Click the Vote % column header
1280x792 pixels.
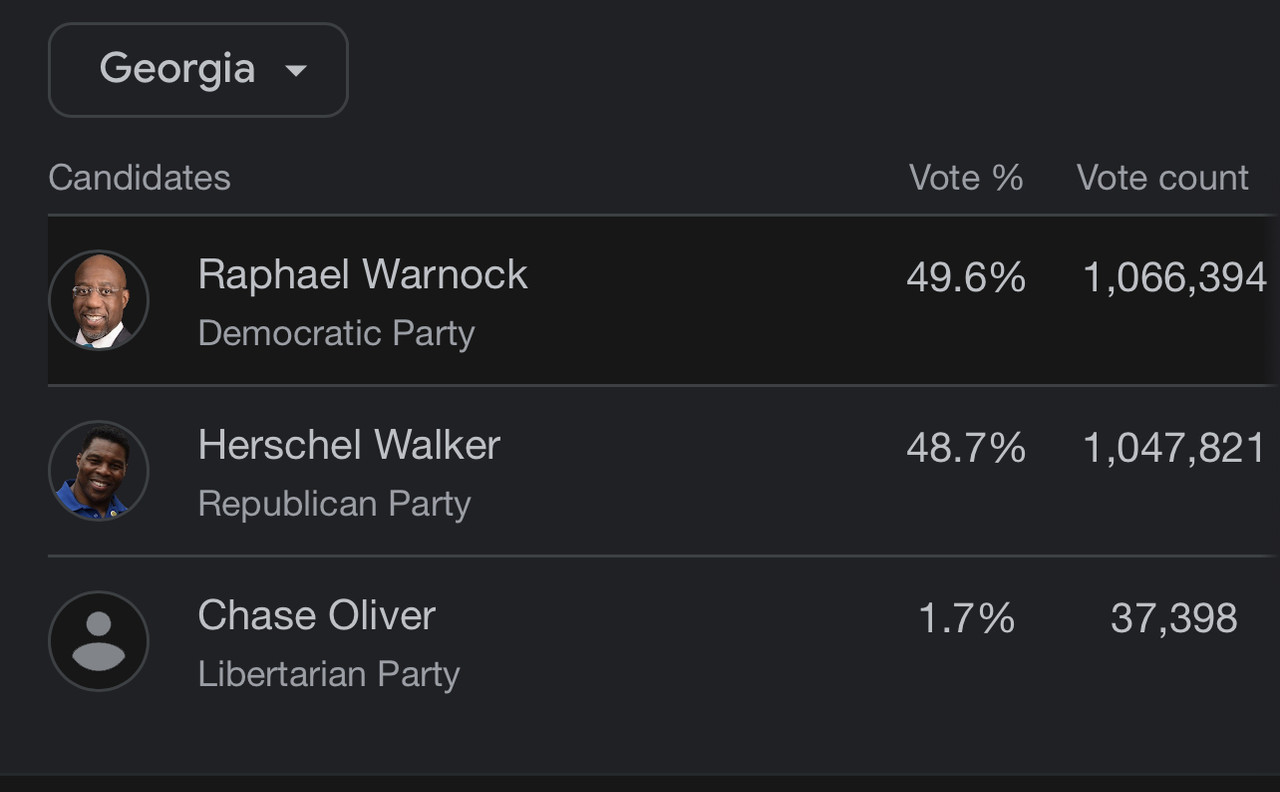pos(966,178)
